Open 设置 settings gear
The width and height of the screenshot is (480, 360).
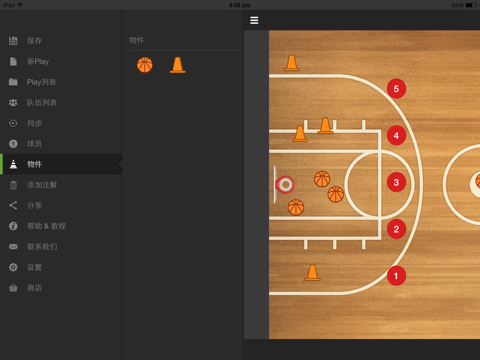pos(13,267)
